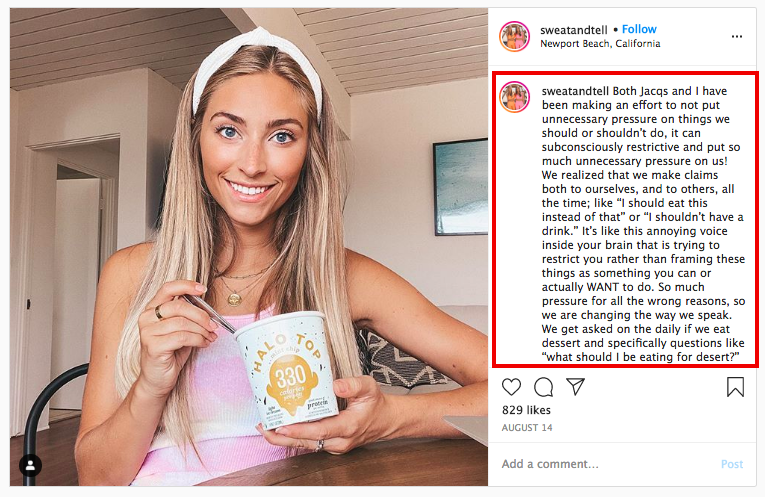Select the Halo Top photo
Image resolution: width=765 pixels, height=497 pixels.
point(249,247)
